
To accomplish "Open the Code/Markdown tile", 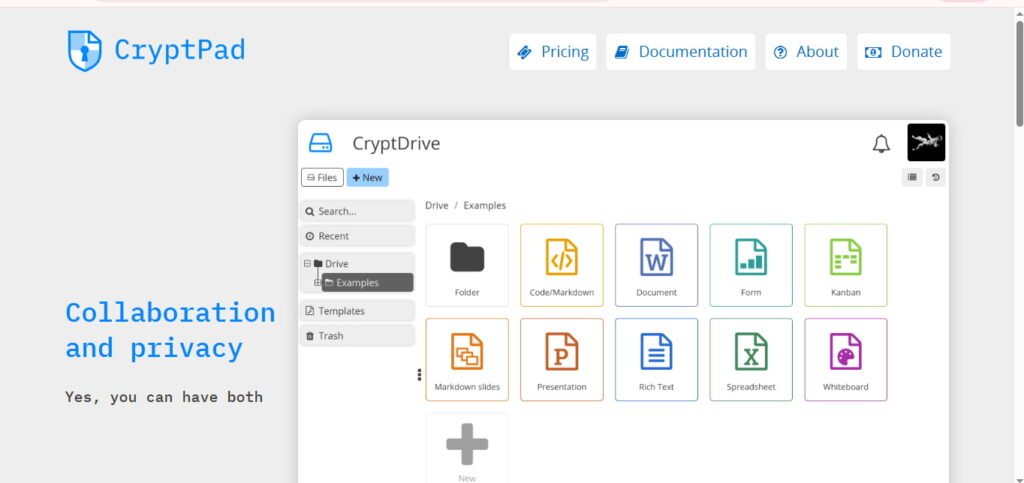I will pyautogui.click(x=562, y=265).
